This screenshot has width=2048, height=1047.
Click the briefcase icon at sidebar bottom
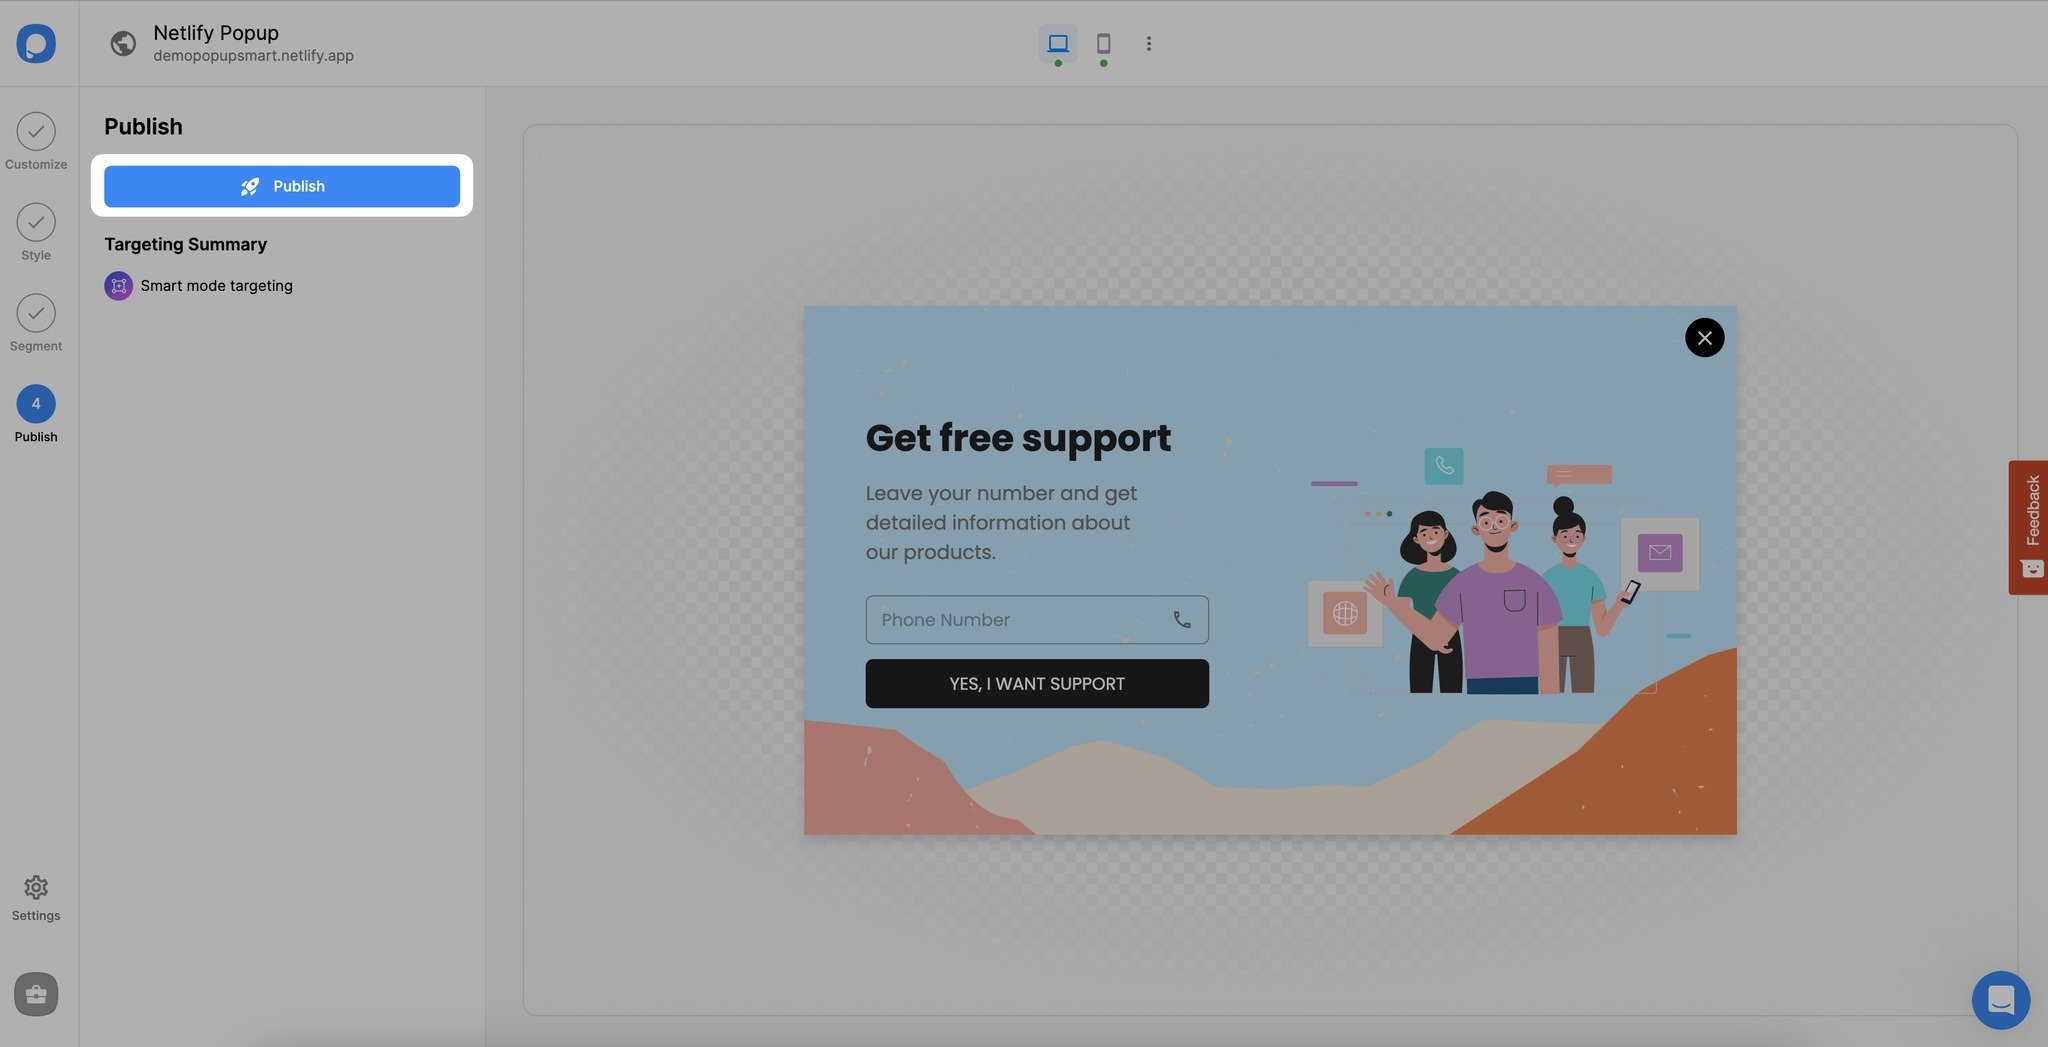tap(36, 994)
